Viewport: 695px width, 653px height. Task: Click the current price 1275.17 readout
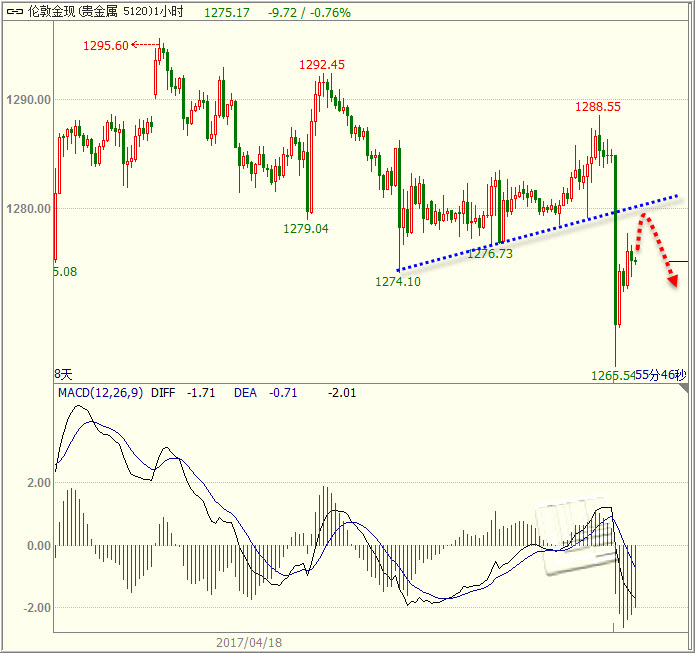[227, 13]
